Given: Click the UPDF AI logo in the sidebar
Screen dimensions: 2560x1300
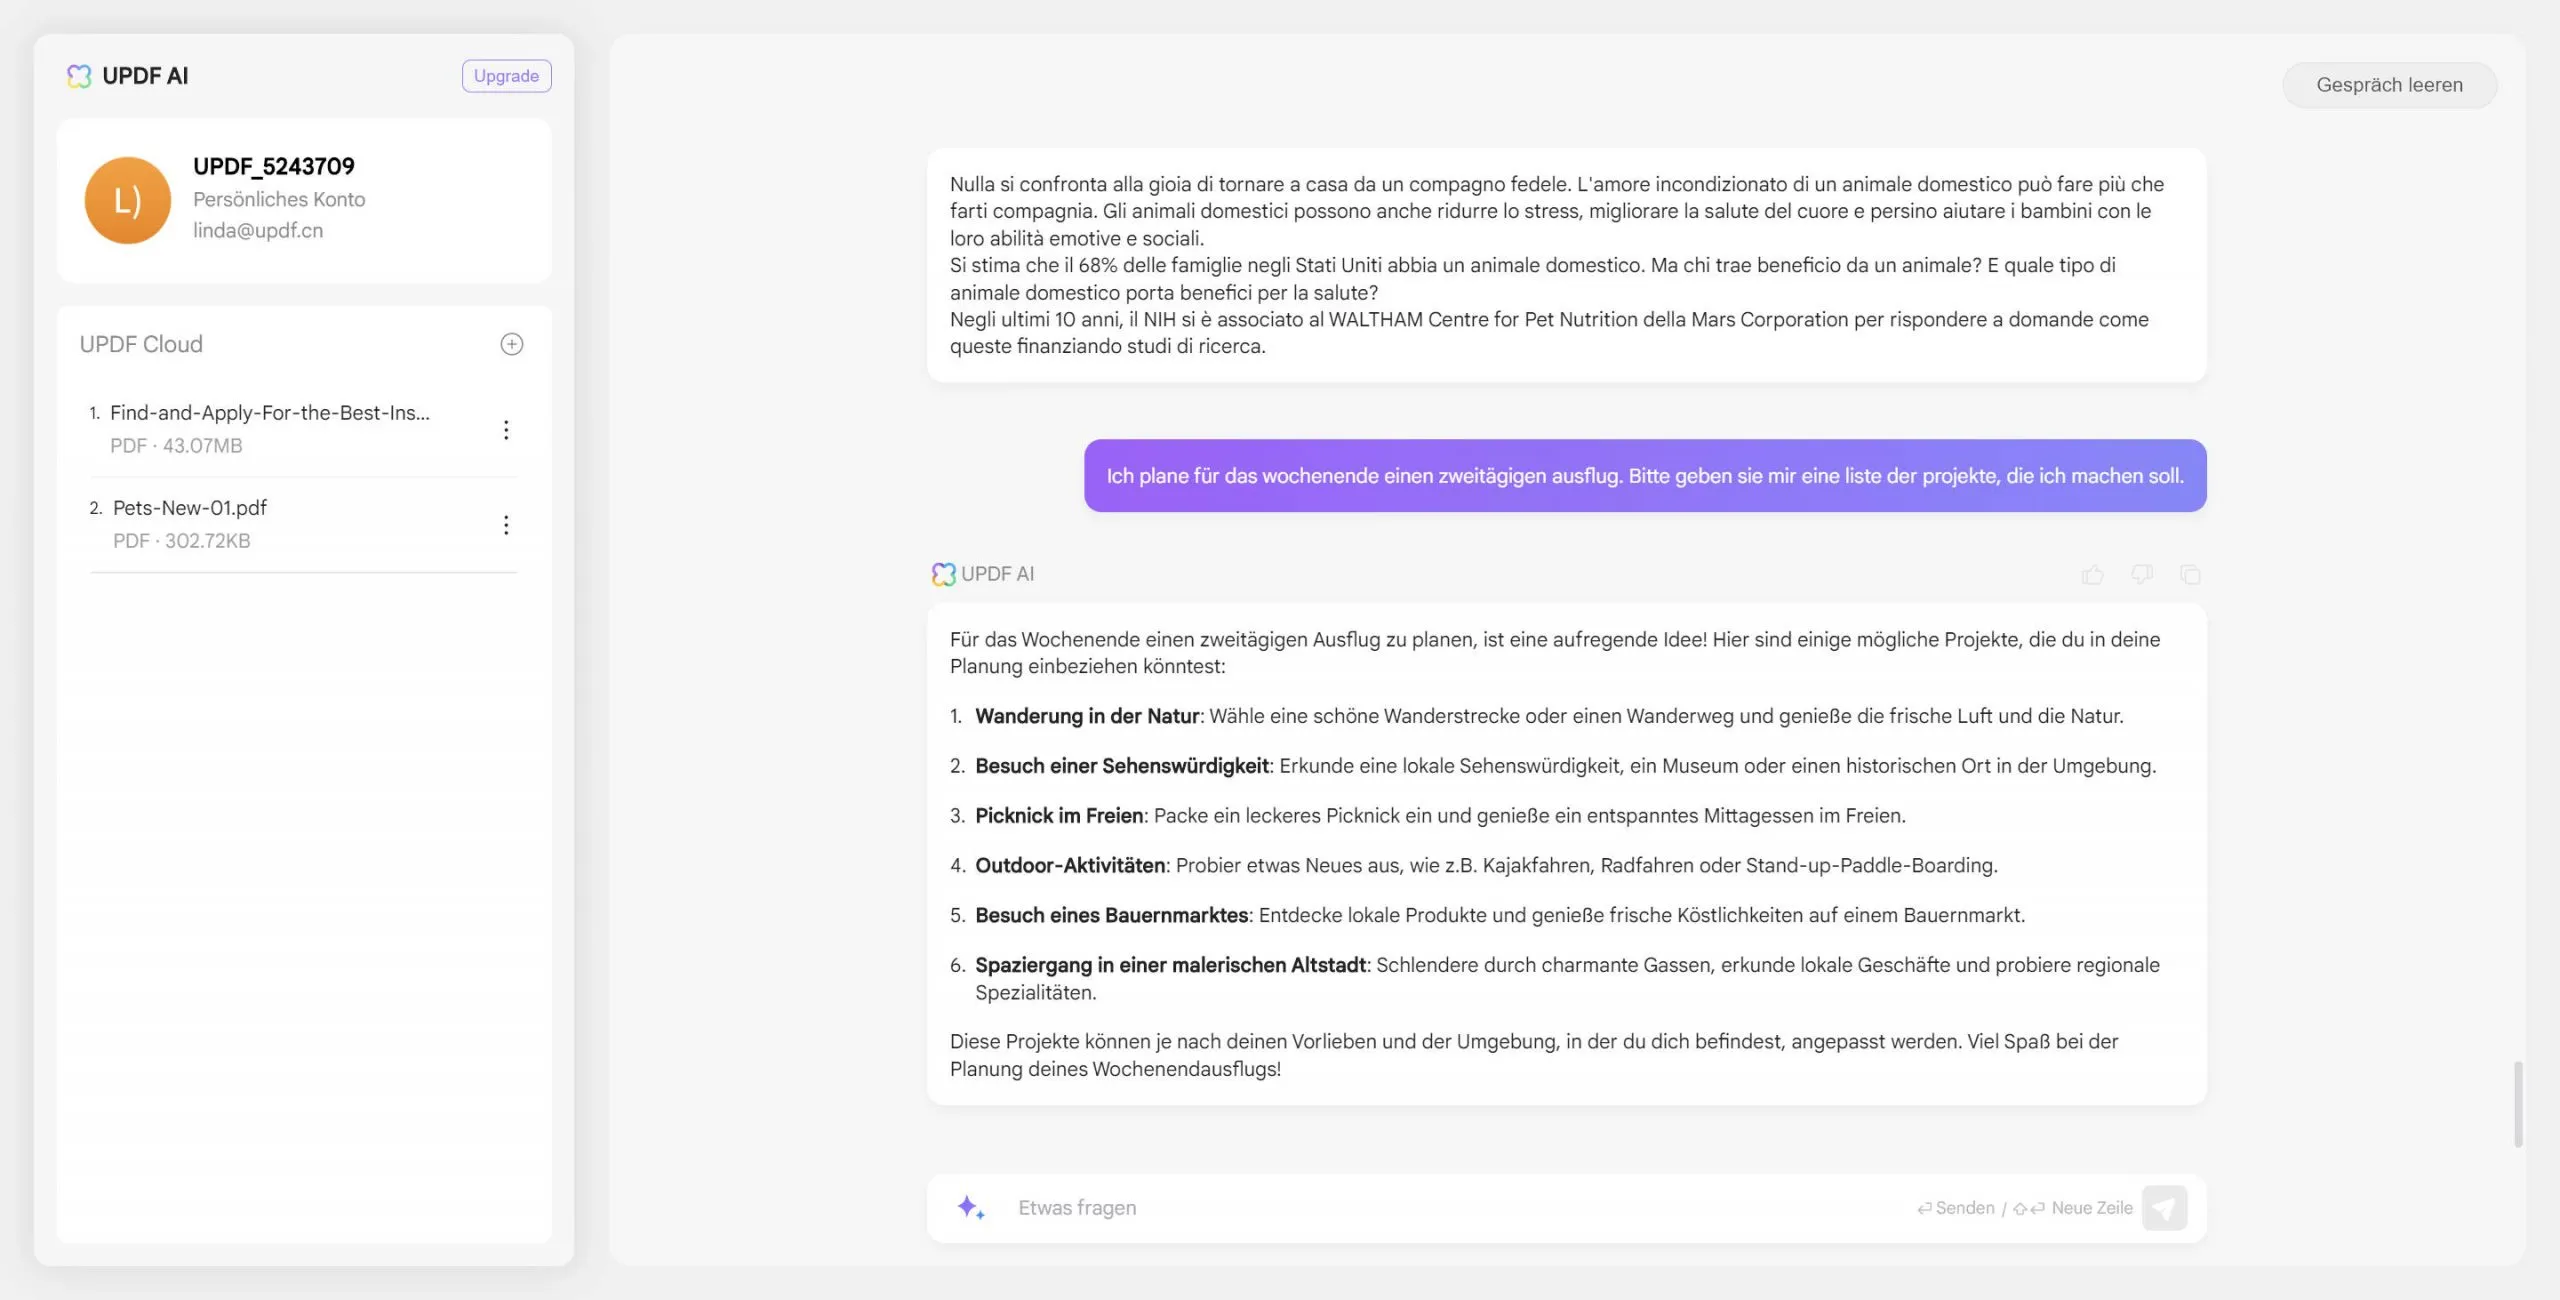Looking at the screenshot, I should point(78,74).
